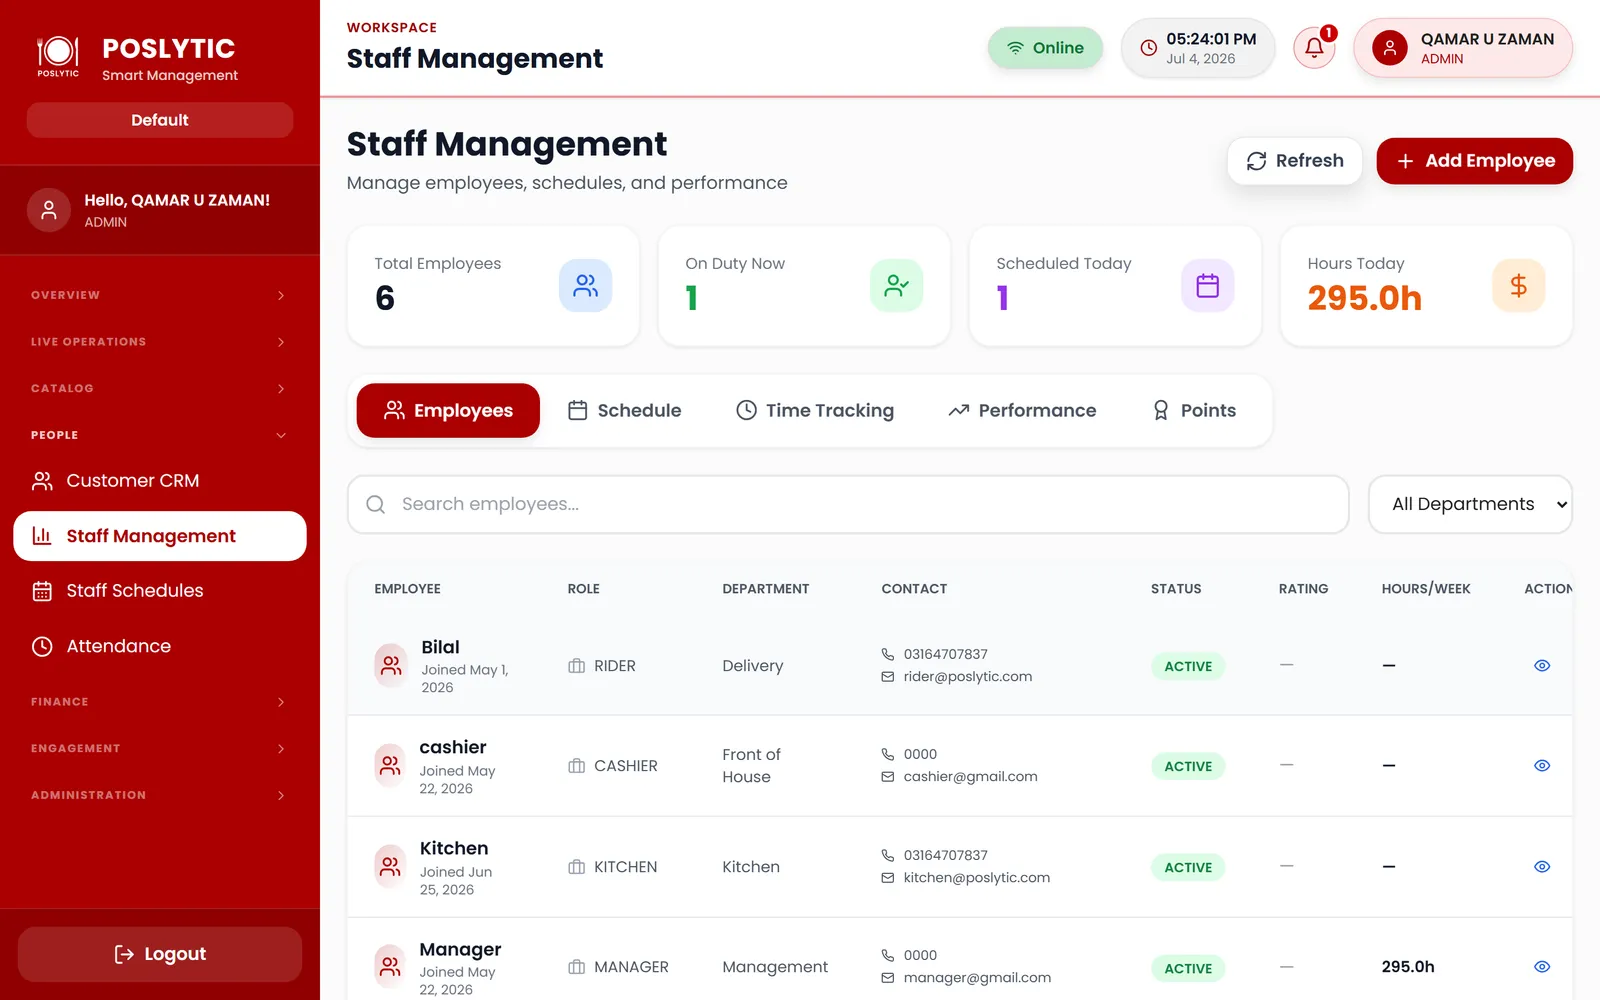Expand the CATALOG sidebar section

[x=160, y=388]
